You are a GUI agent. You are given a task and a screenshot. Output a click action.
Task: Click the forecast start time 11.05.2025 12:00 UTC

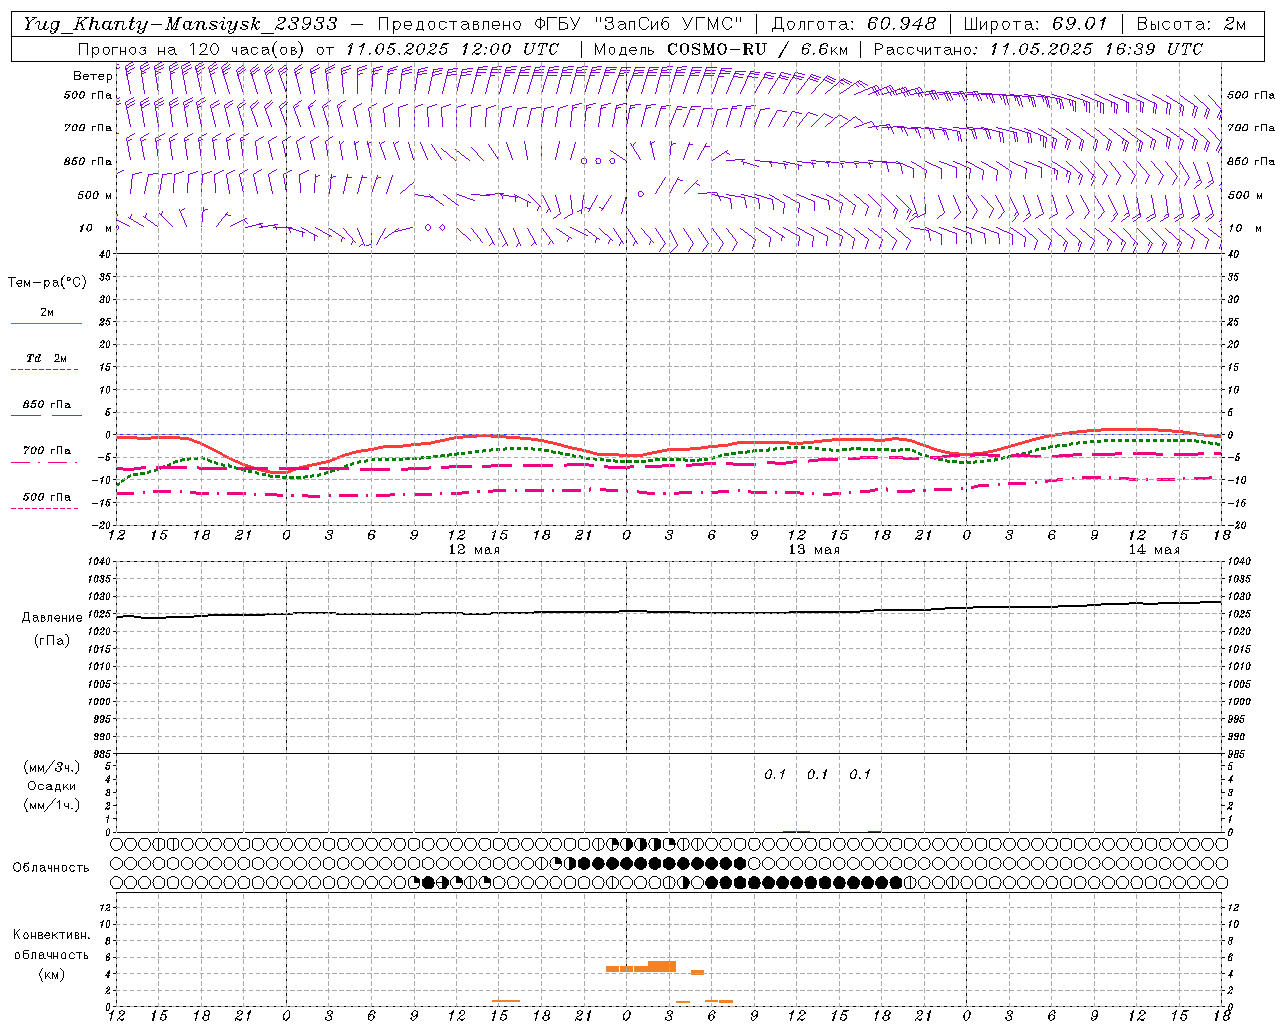pyautogui.click(x=452, y=49)
